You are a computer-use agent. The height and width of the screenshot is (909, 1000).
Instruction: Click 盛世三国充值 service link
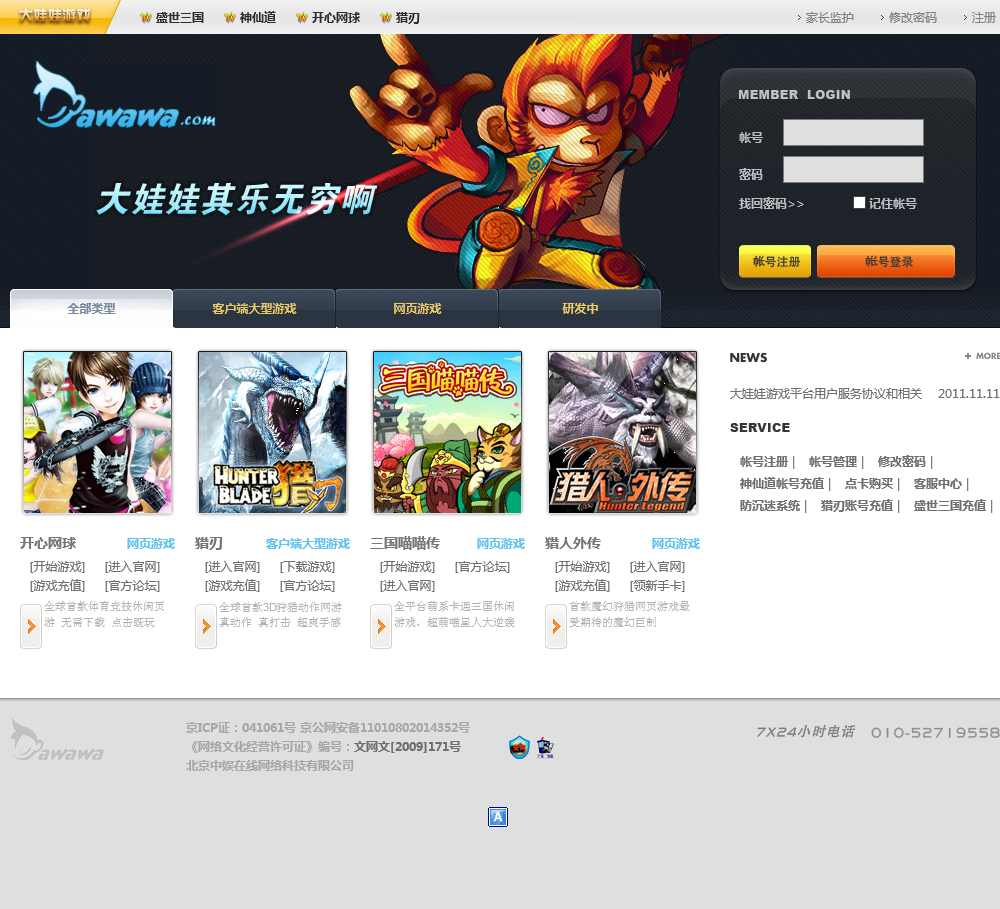(x=950, y=505)
